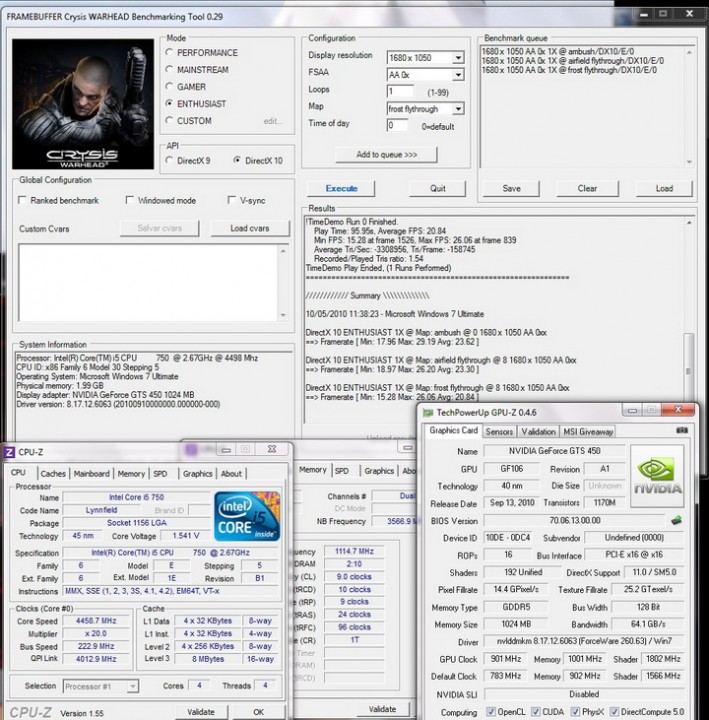The height and width of the screenshot is (720, 709).
Task: Switch to the Validation tab in GPU-Z
Action: click(538, 432)
